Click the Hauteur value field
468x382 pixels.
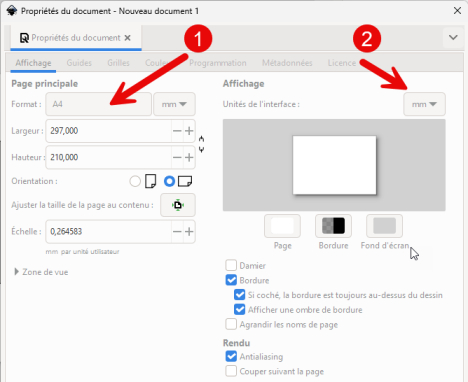point(108,157)
